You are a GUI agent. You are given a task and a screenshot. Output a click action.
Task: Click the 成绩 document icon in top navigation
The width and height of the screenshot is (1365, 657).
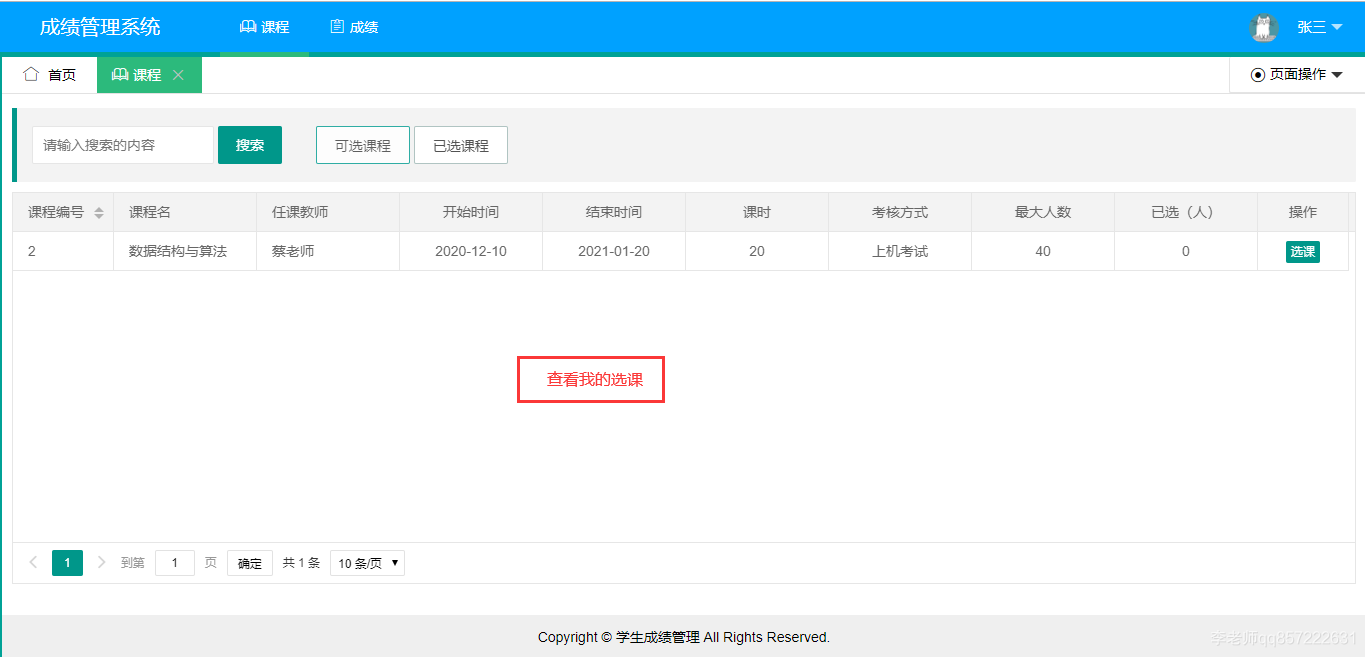point(337,27)
